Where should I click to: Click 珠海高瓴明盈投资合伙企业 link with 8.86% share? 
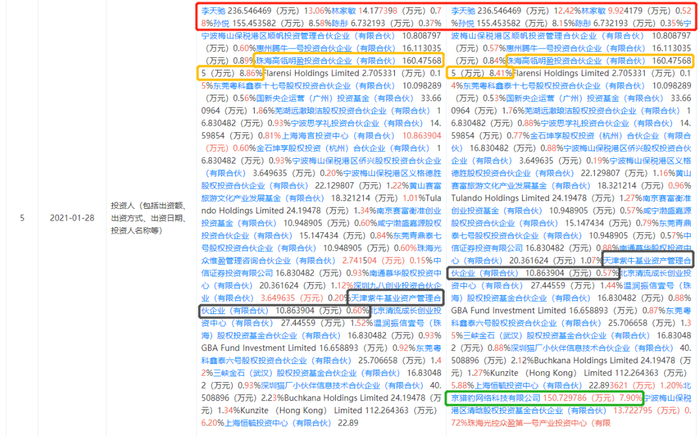[326, 61]
